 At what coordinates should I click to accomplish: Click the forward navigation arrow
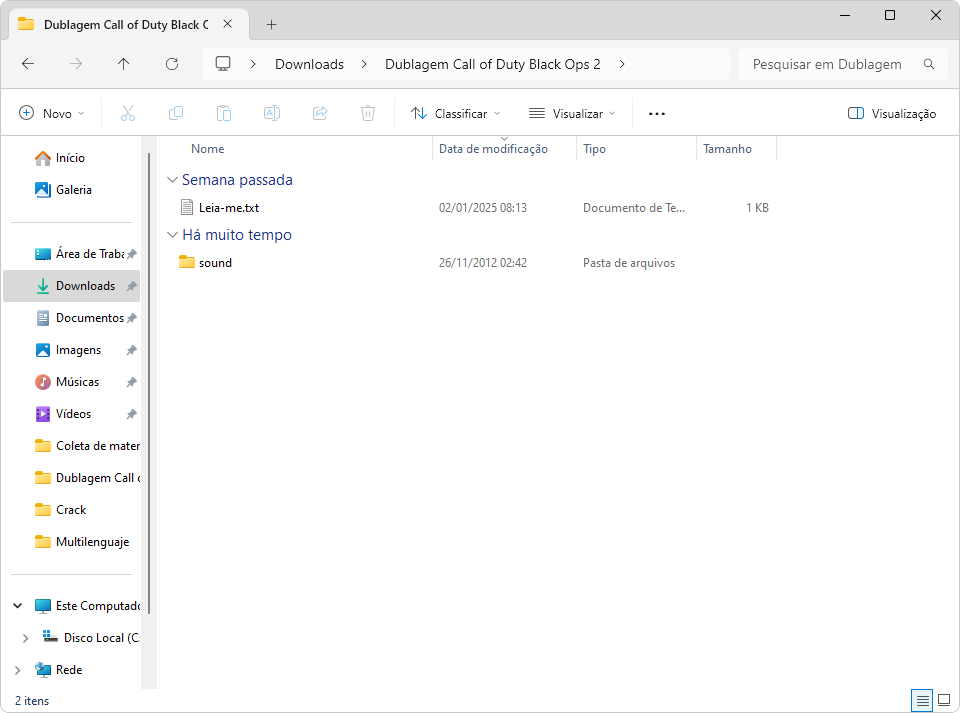tap(76, 64)
